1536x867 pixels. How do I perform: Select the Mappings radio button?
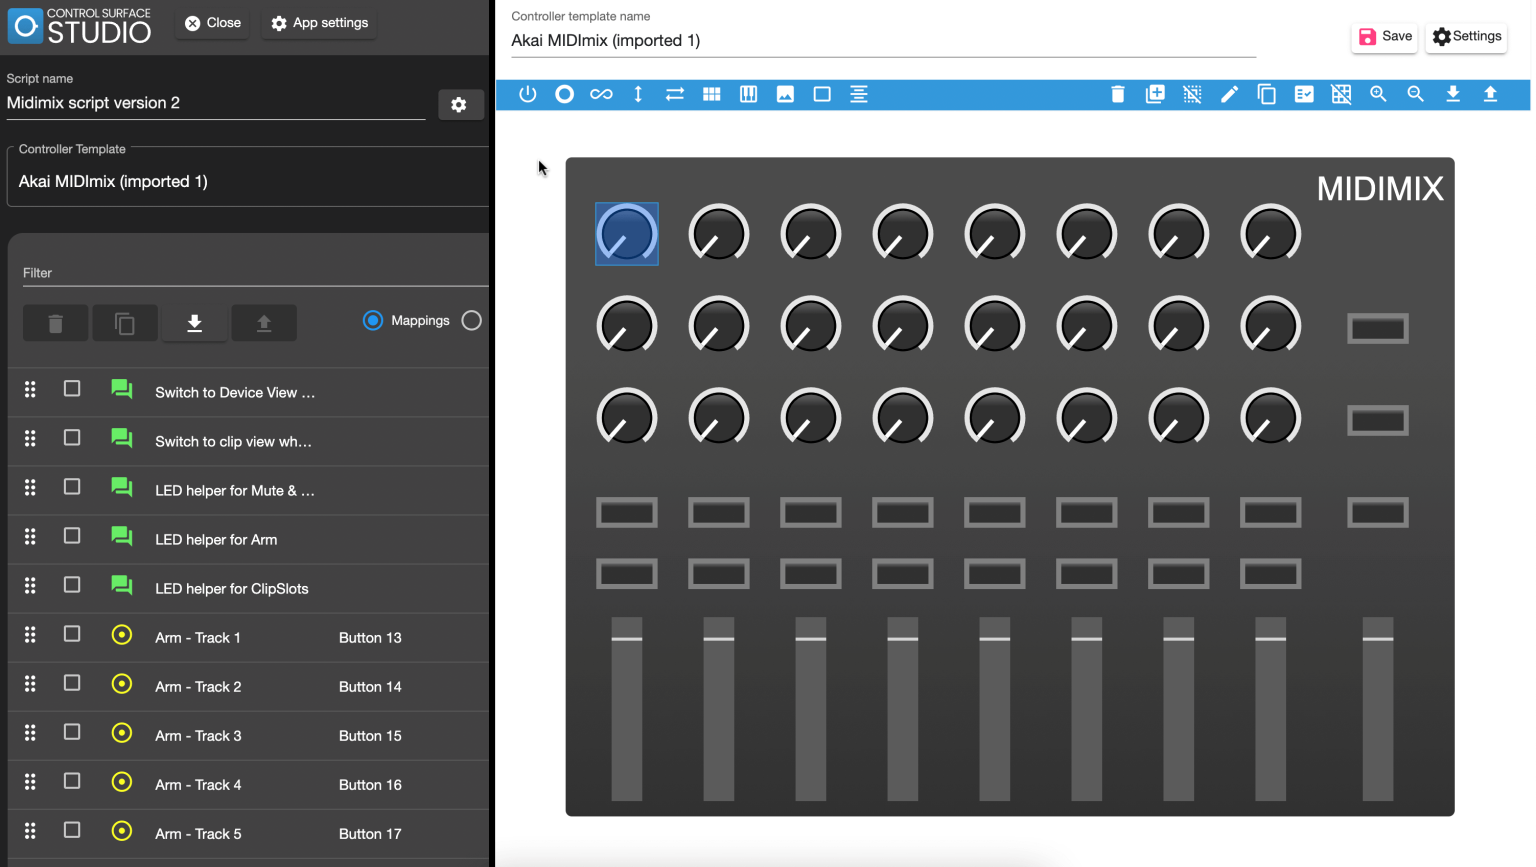click(373, 320)
